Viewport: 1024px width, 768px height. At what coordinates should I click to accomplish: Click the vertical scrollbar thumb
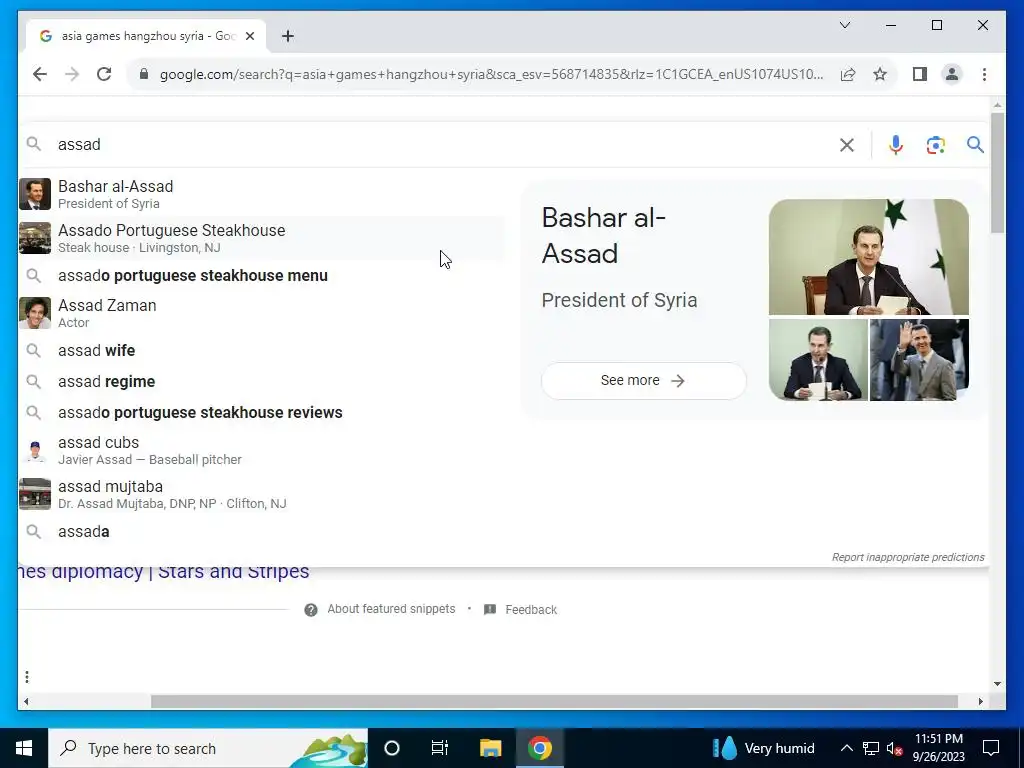997,173
